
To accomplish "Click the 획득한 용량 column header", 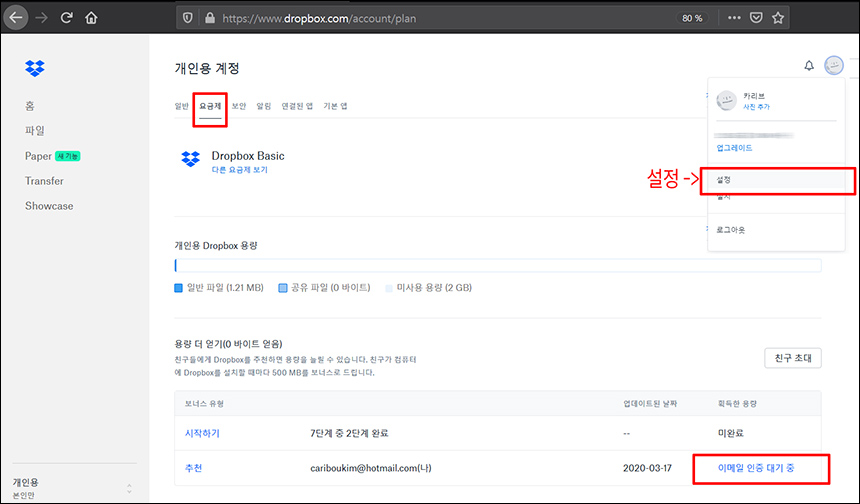I will pos(737,404).
